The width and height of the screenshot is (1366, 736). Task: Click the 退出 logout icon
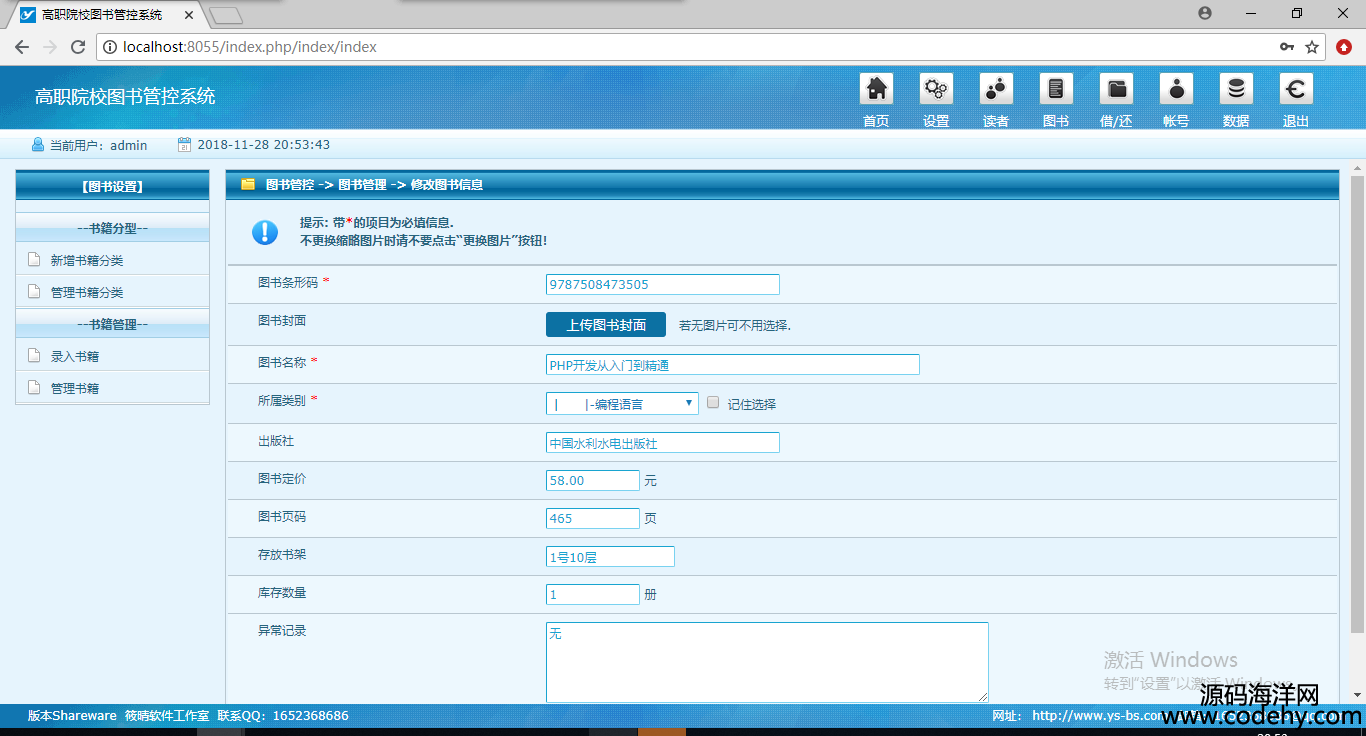pos(1296,90)
